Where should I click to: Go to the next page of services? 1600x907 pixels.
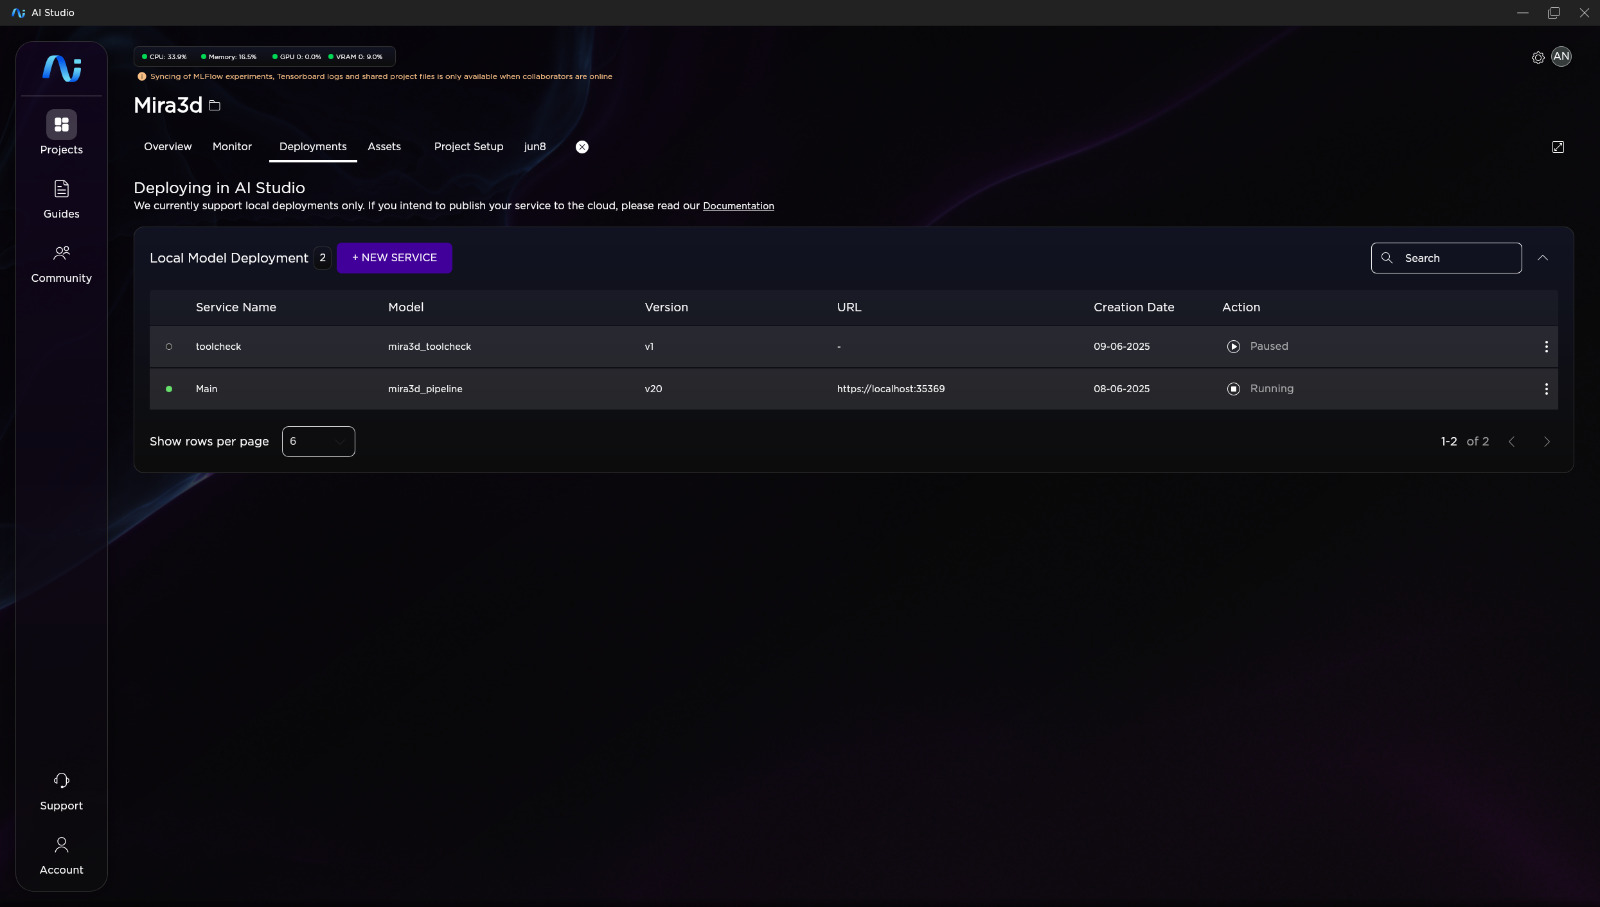[x=1546, y=441]
